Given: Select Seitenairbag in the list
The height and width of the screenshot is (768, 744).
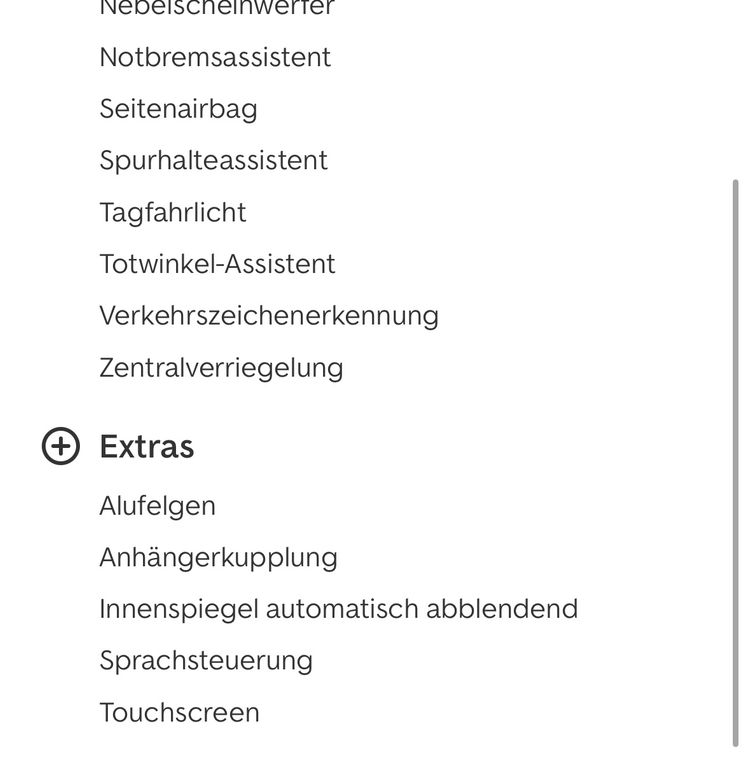Looking at the screenshot, I should click(x=178, y=109).
